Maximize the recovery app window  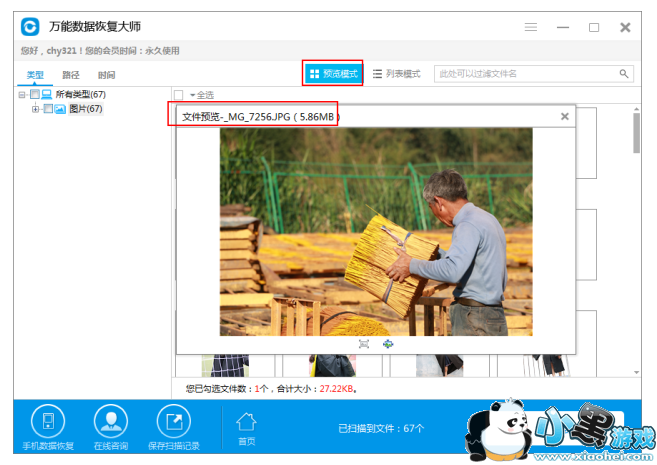tap(594, 27)
